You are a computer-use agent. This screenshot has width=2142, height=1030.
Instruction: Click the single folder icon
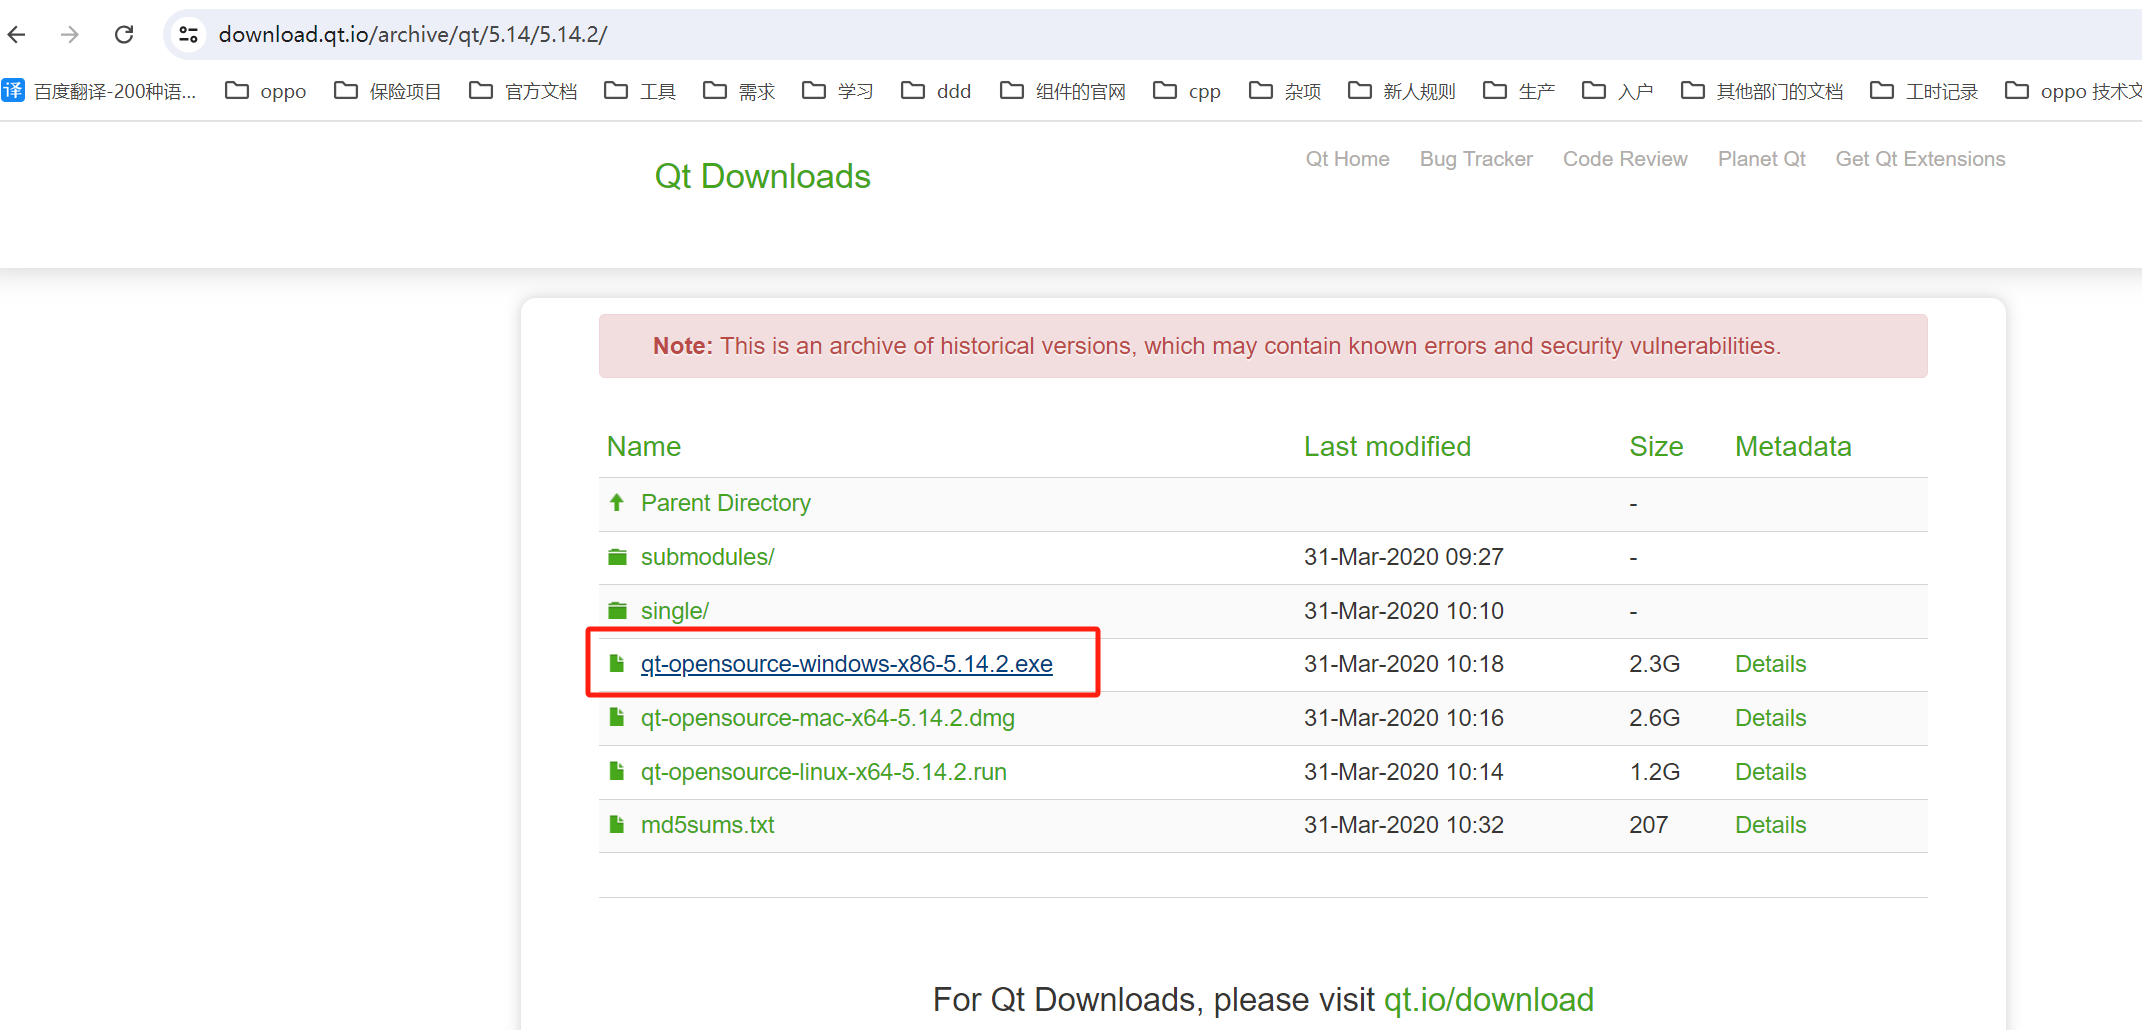pyautogui.click(x=618, y=610)
